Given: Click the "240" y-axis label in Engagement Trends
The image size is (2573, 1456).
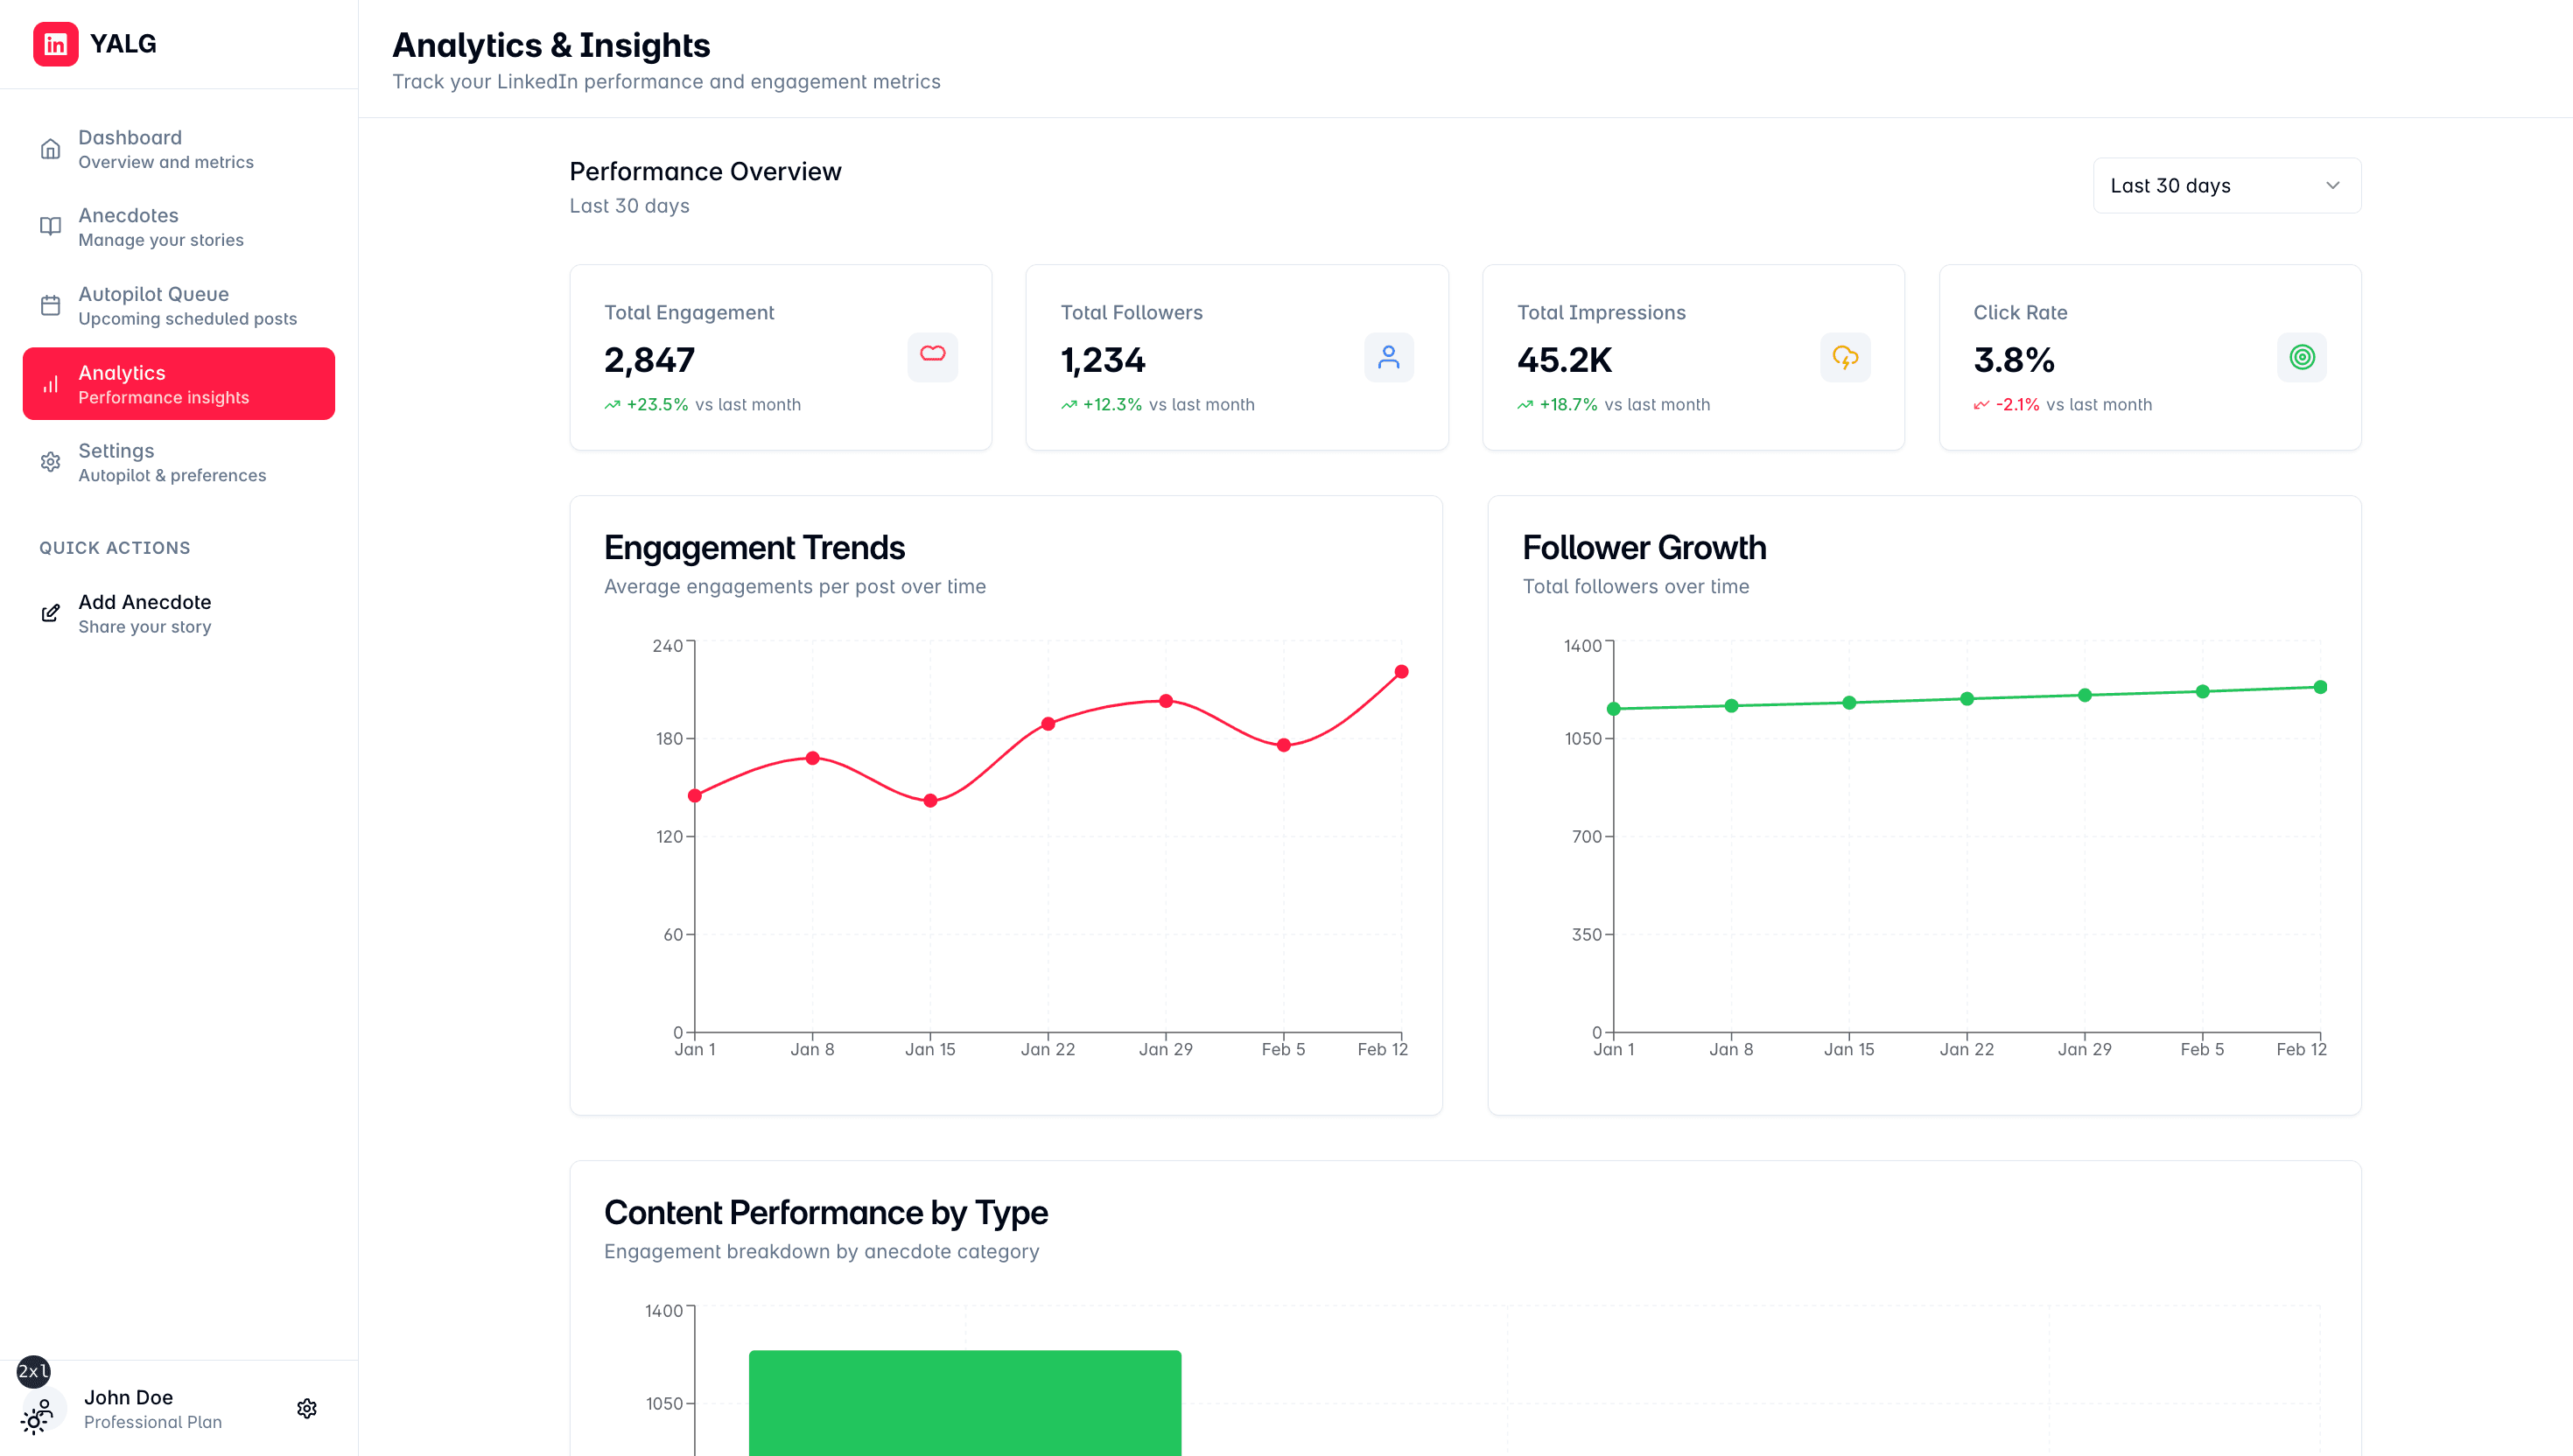Looking at the screenshot, I should point(668,646).
